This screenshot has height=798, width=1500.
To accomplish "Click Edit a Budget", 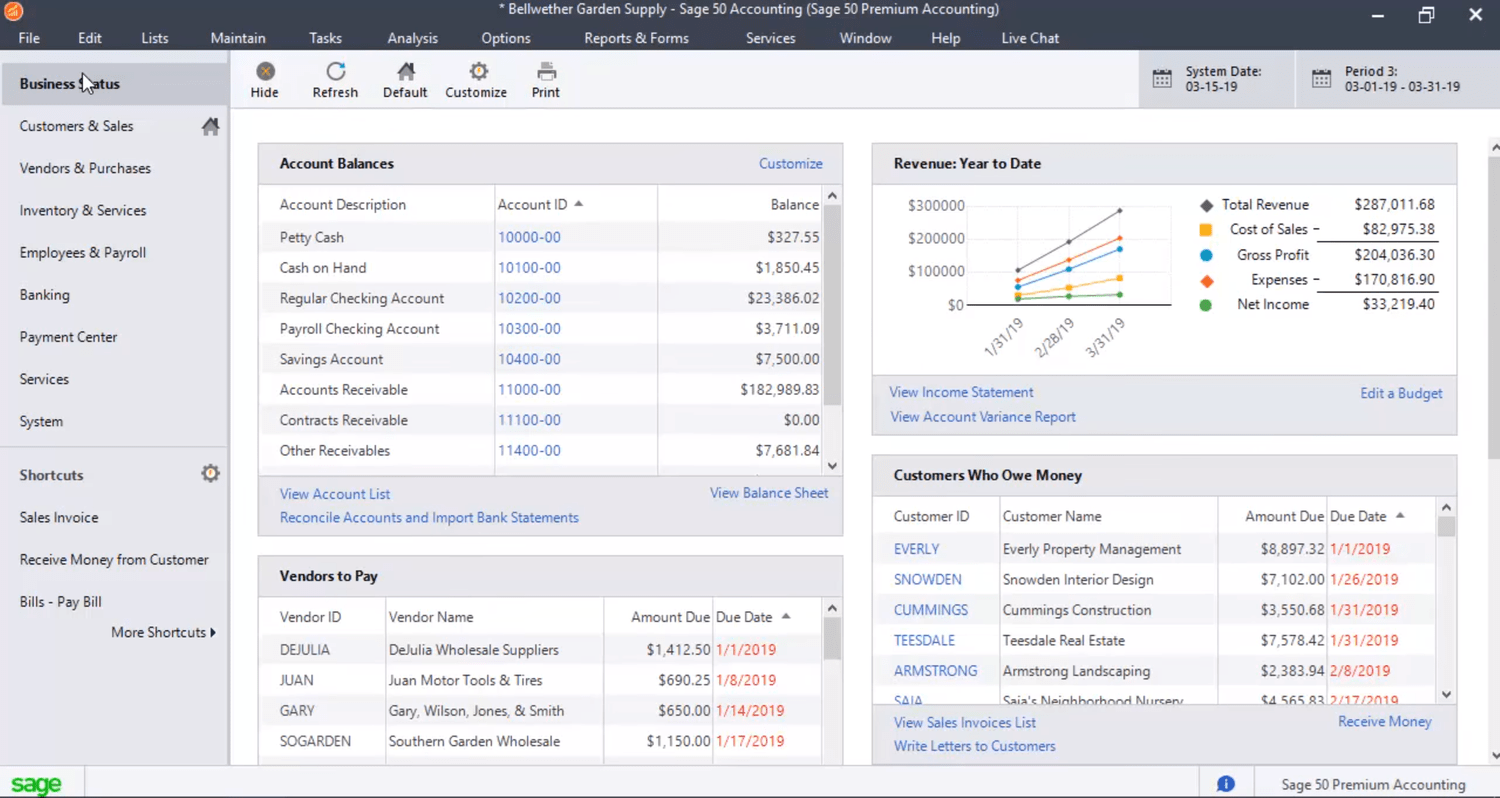I will tap(1400, 392).
